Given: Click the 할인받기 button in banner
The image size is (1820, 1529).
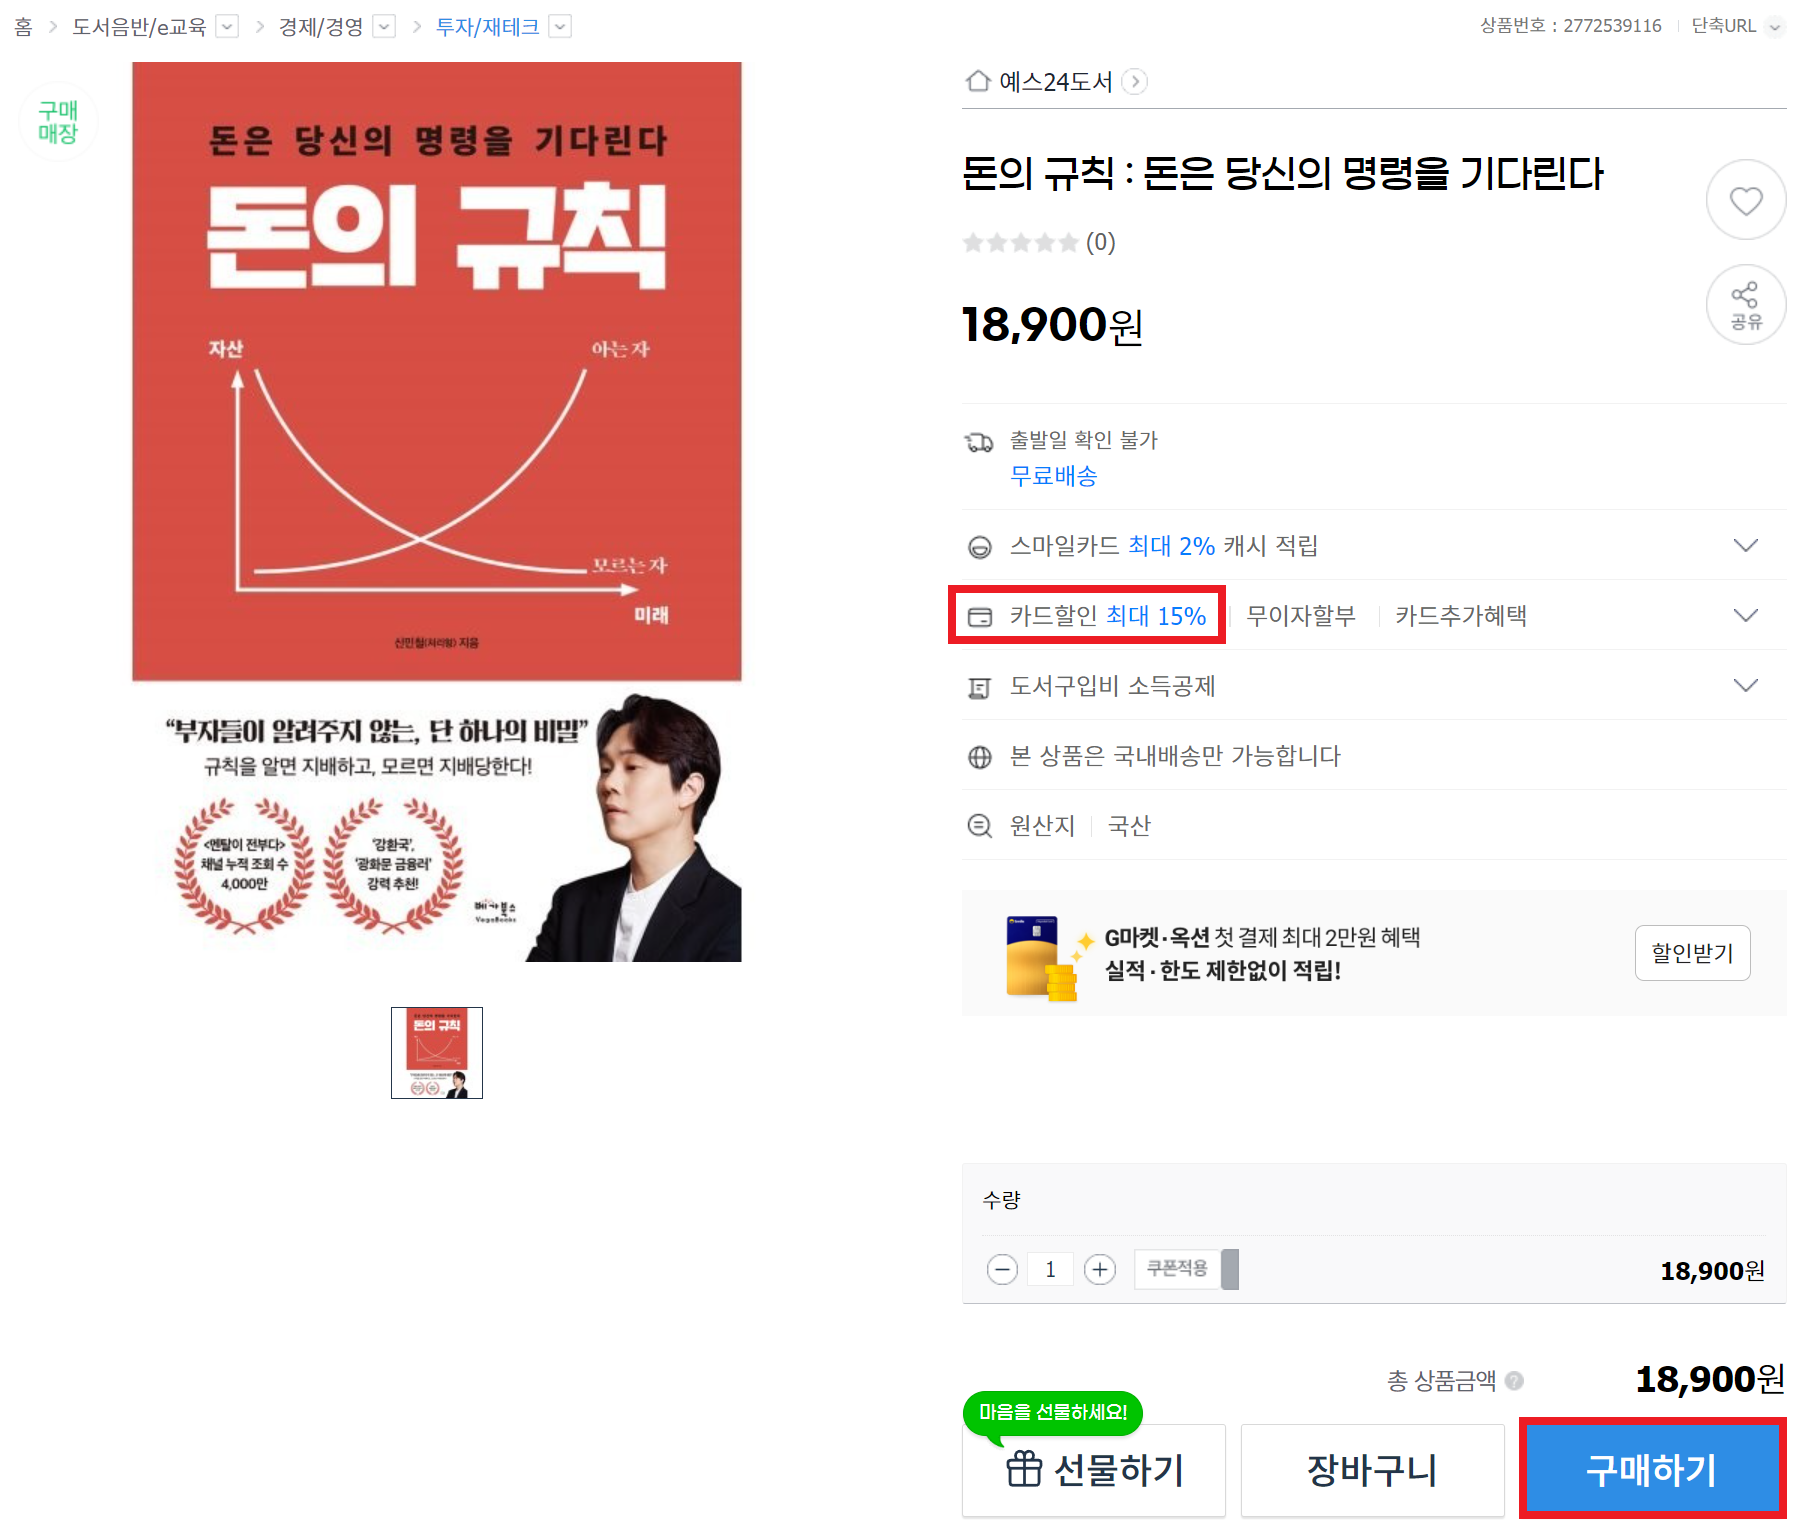Looking at the screenshot, I should 1692,953.
